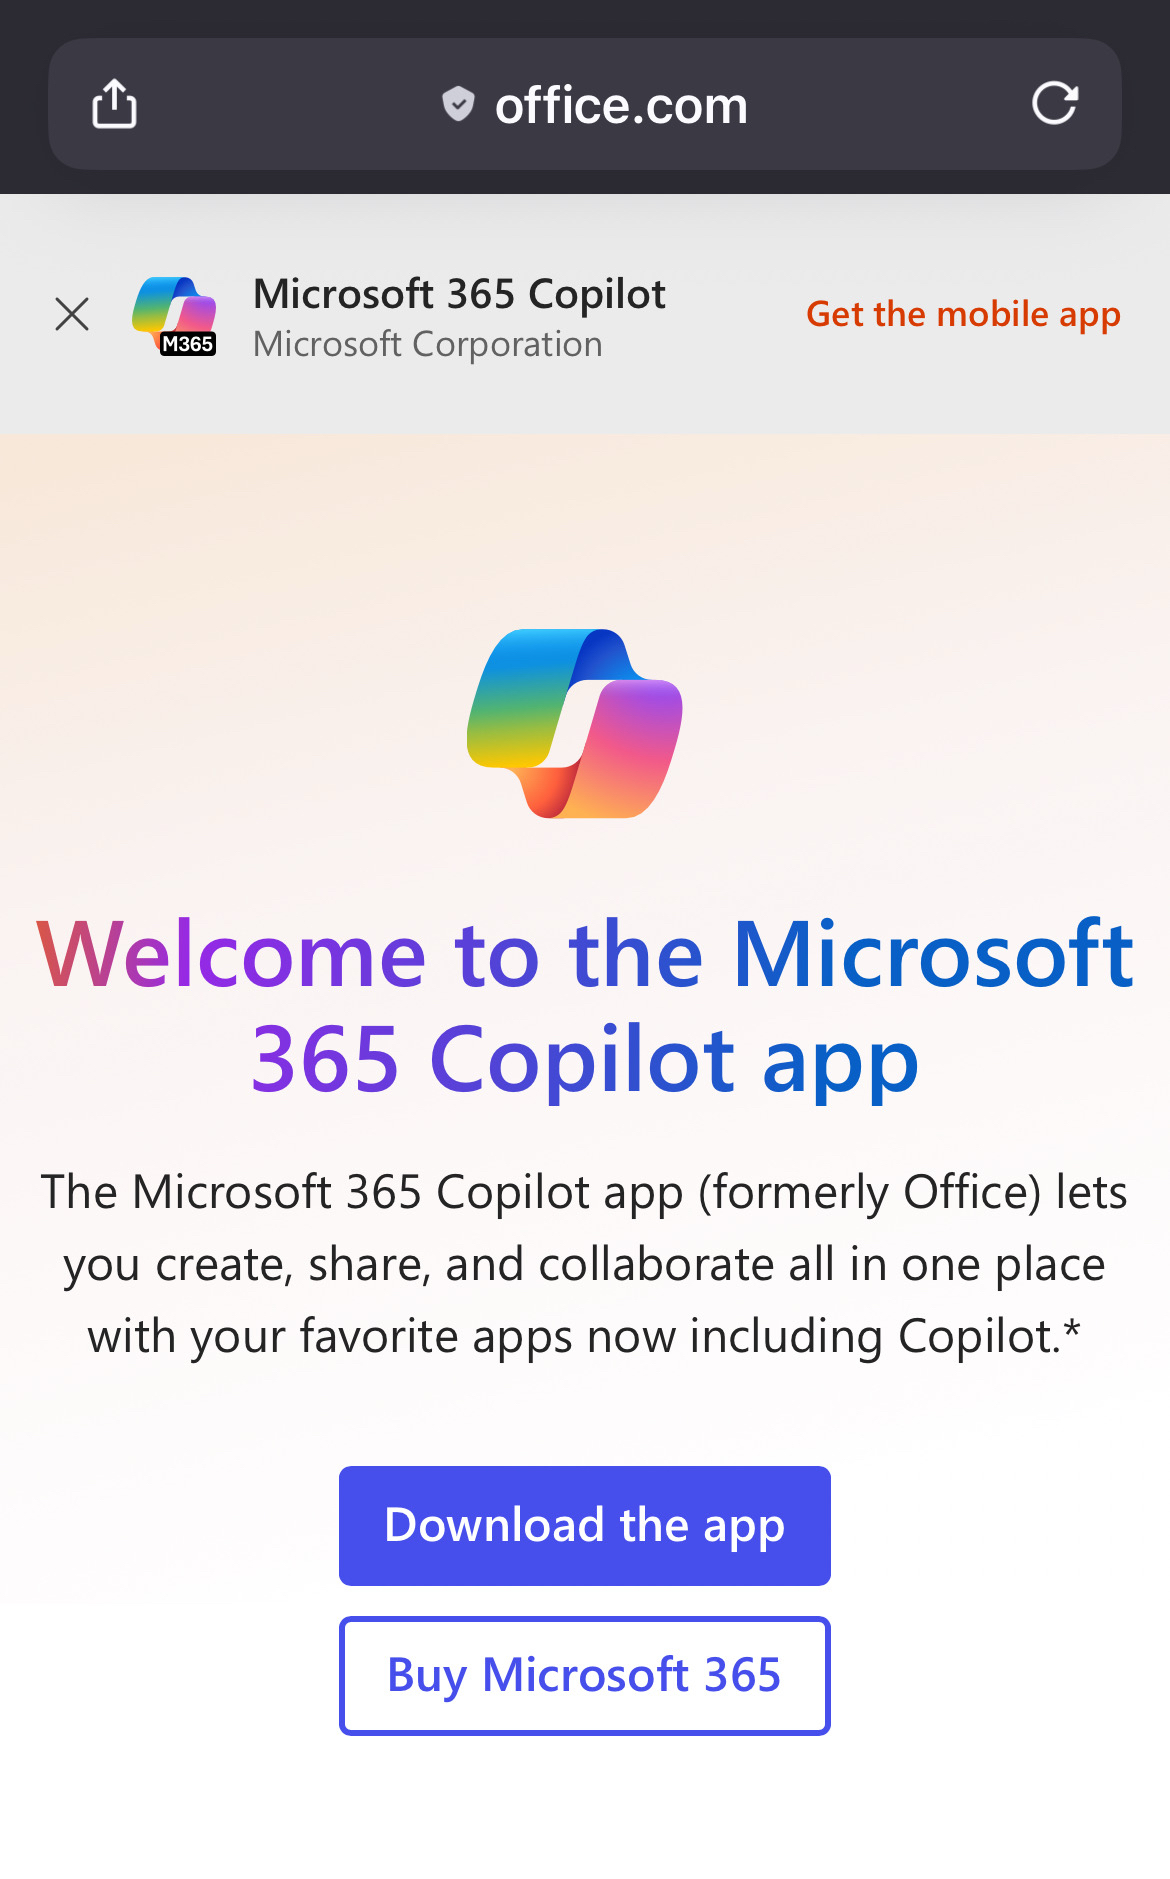Screen dimensions: 1170x1879
Task: Click "Get the mobile app" link
Action: 963,314
